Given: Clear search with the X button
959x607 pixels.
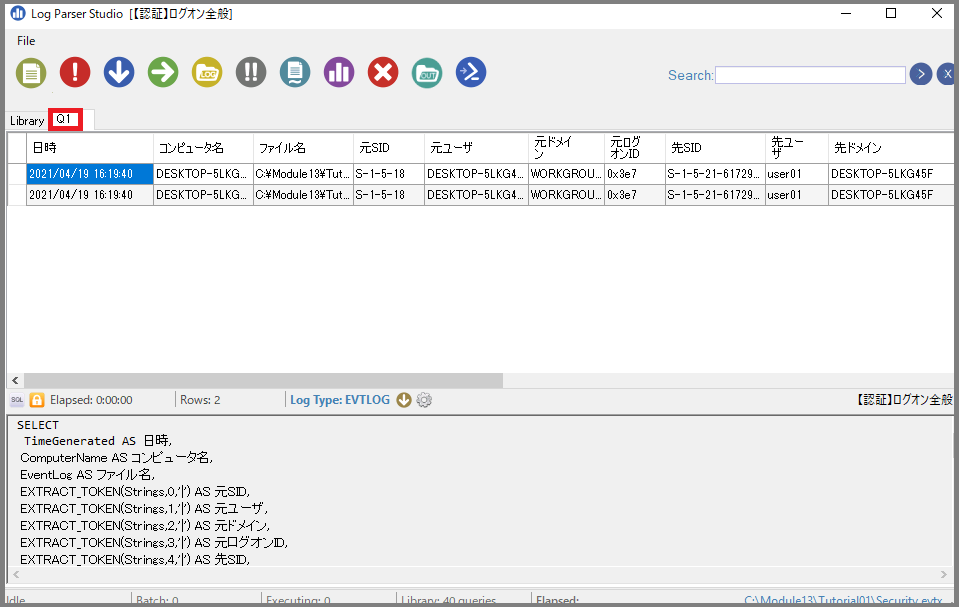Looking at the screenshot, I should pos(946,74).
